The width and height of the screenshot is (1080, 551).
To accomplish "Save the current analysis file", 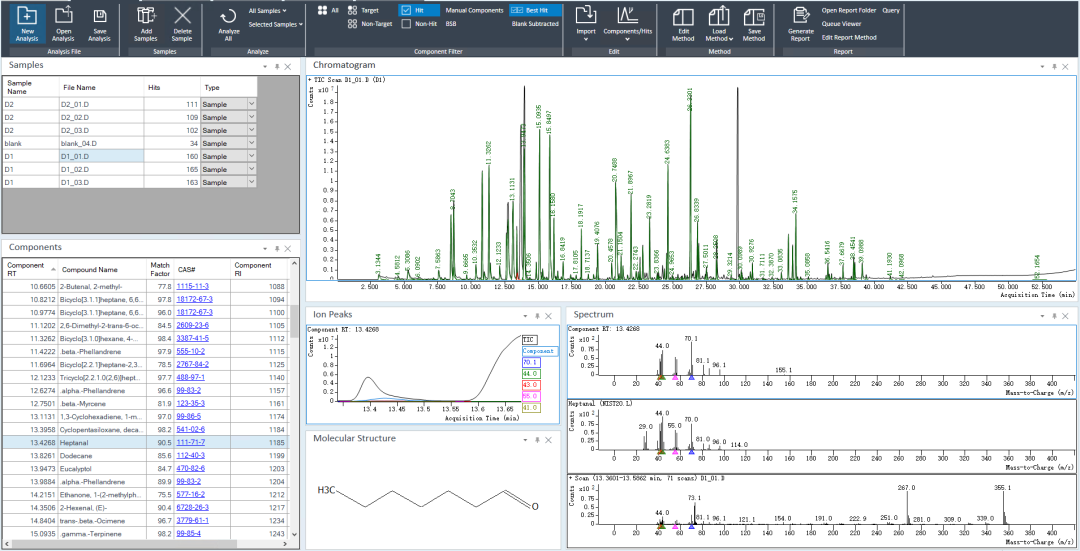I will (x=99, y=24).
